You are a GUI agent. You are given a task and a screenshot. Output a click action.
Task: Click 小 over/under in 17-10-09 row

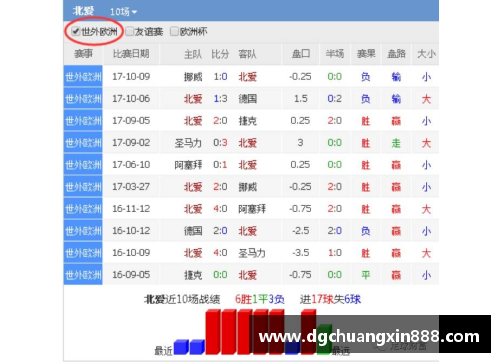[x=426, y=77]
